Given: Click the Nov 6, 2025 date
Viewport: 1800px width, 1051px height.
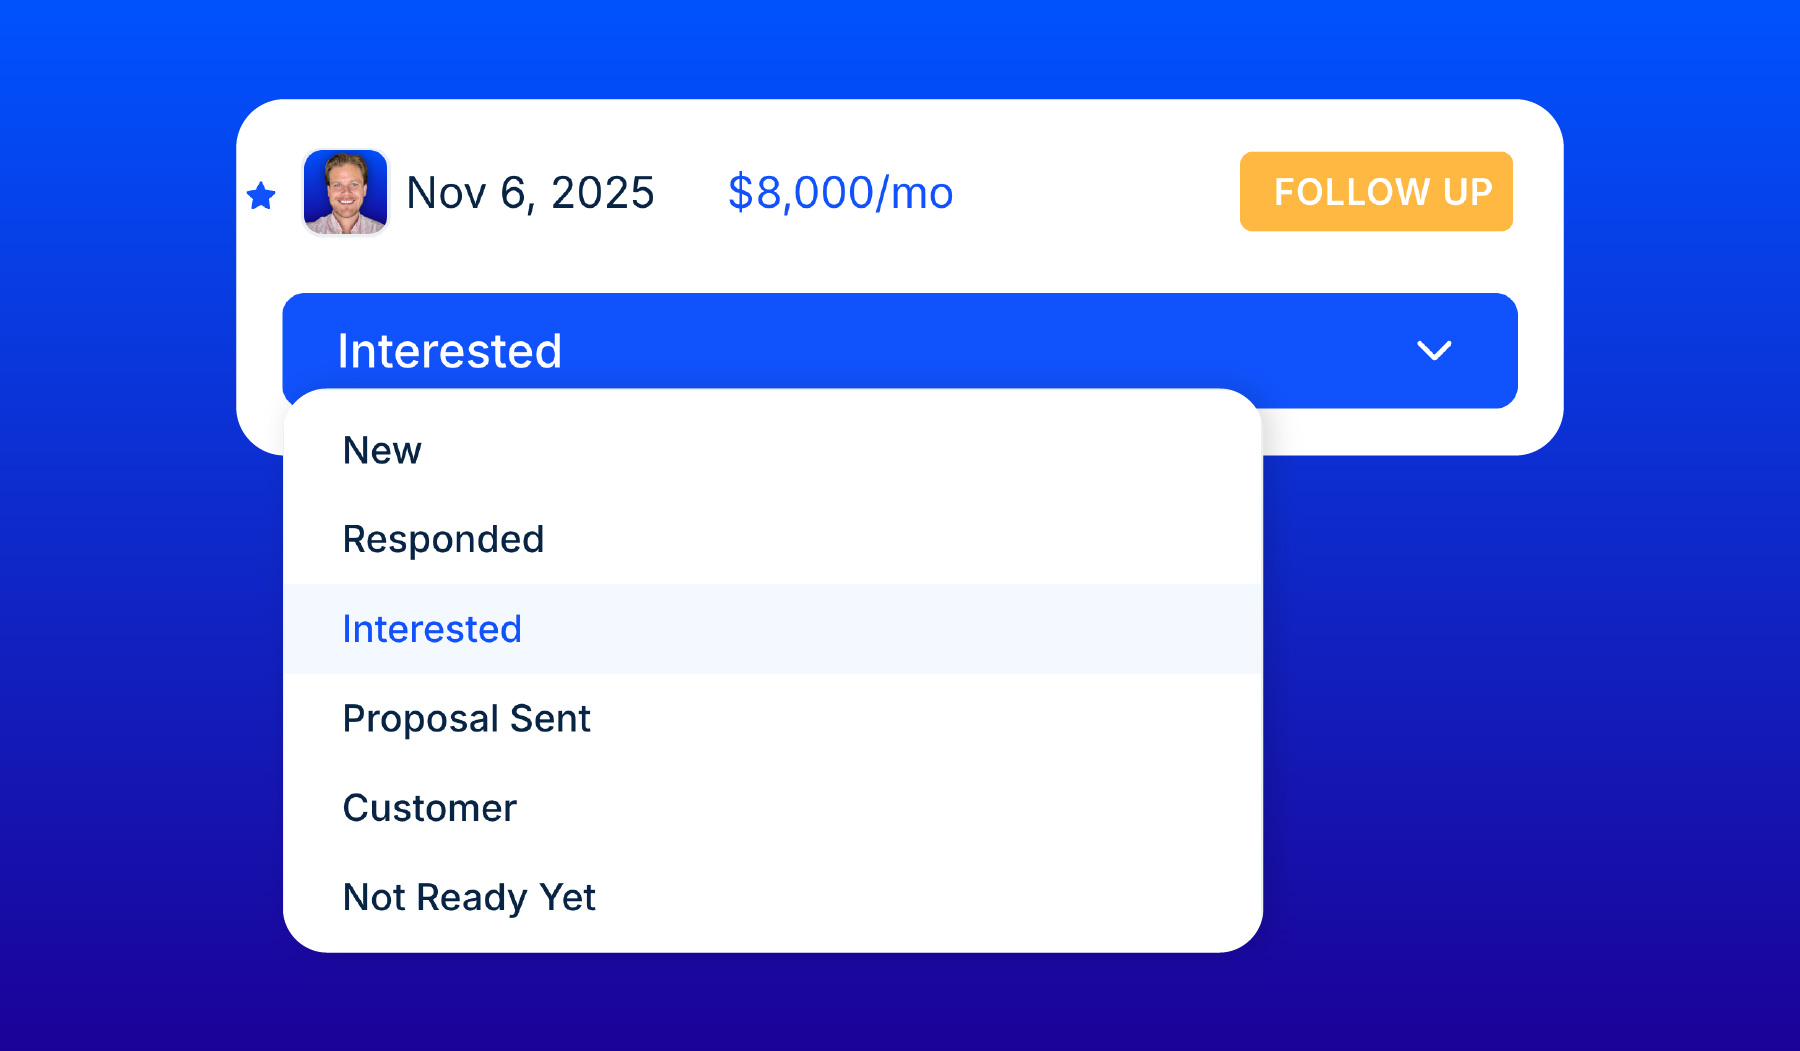Looking at the screenshot, I should (529, 193).
